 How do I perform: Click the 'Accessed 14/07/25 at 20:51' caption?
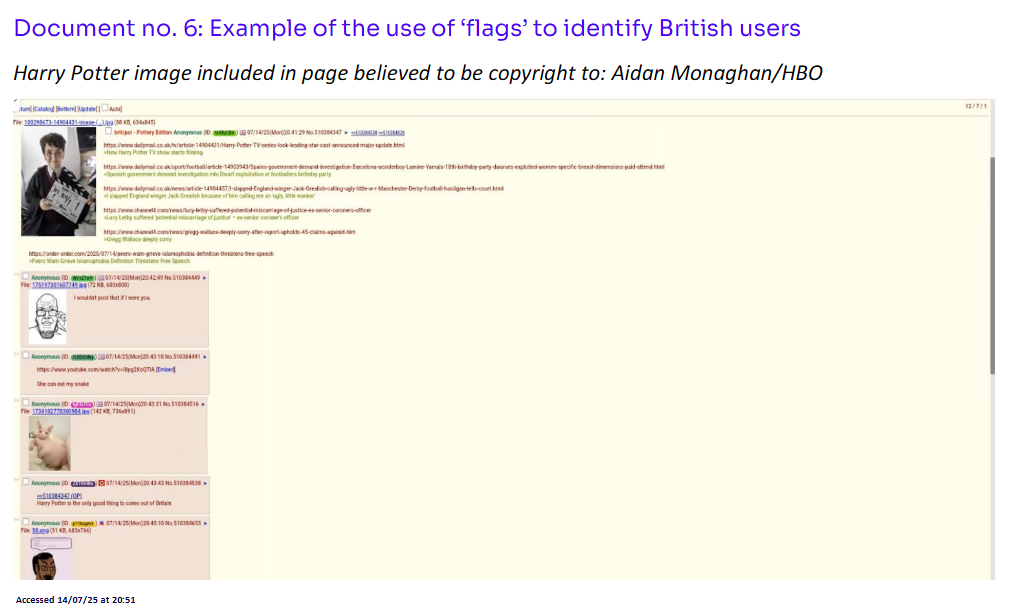(75, 600)
